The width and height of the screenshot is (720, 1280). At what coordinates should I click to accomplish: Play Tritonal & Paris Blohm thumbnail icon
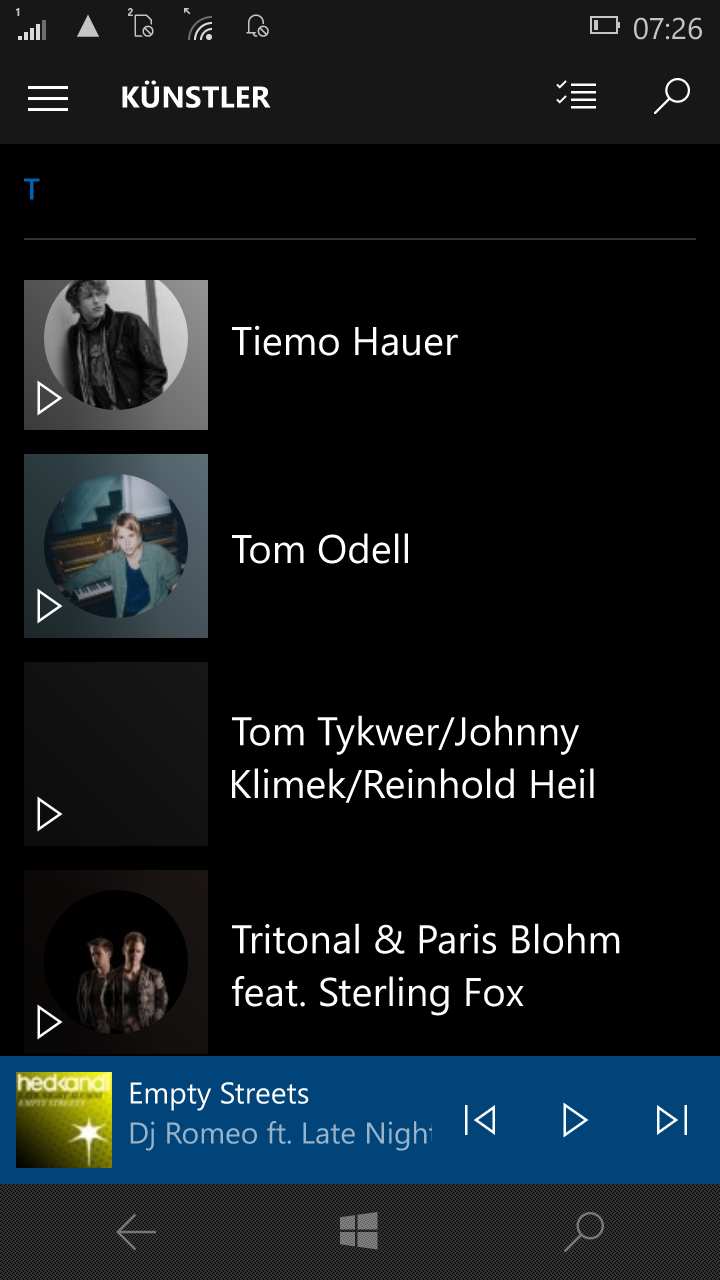[49, 1022]
